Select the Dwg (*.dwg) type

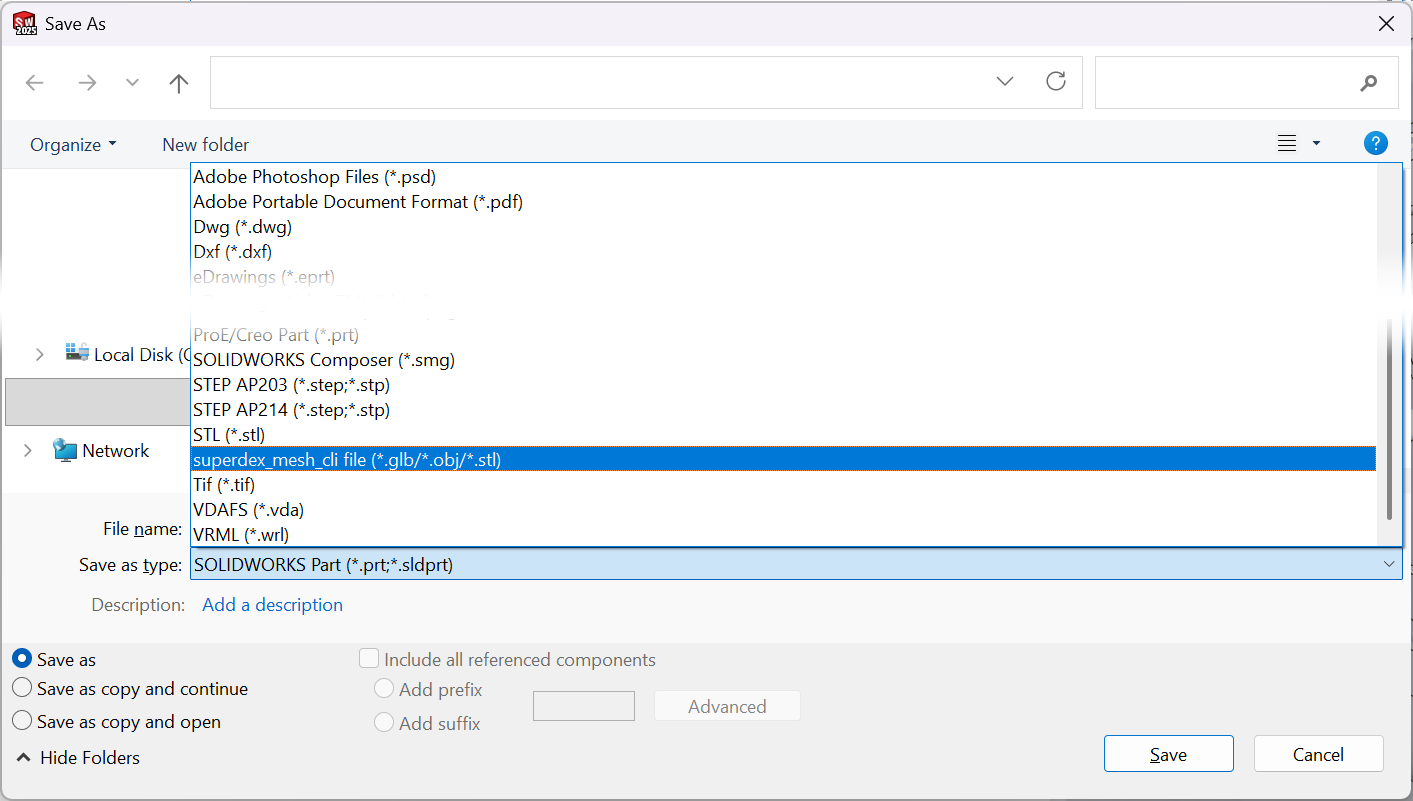click(x=783, y=227)
